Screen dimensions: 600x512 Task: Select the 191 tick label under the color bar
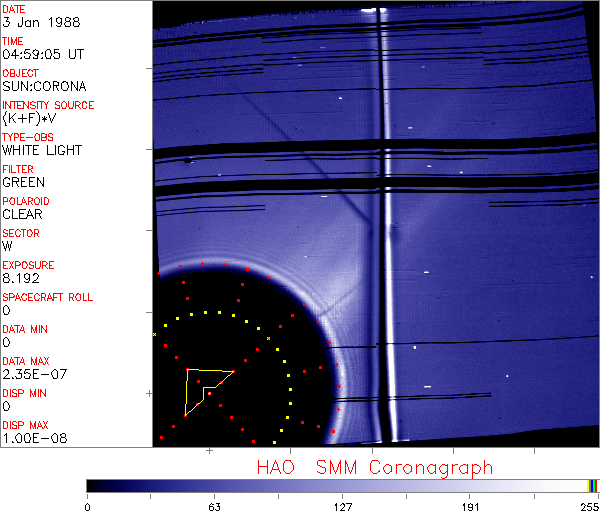click(x=470, y=505)
